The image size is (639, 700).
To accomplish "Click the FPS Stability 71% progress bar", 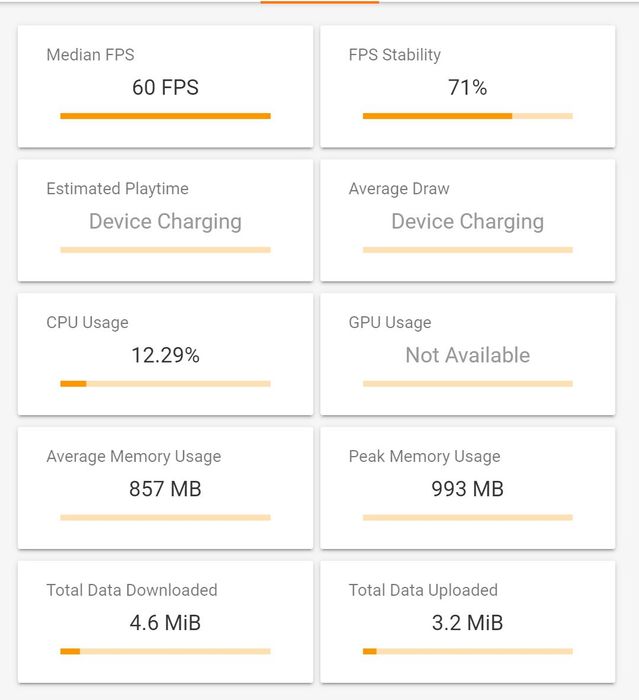I will pyautogui.click(x=468, y=116).
